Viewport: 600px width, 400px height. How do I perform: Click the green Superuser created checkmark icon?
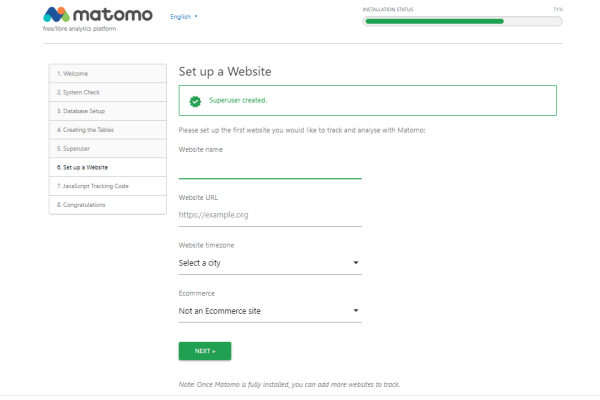click(x=195, y=101)
